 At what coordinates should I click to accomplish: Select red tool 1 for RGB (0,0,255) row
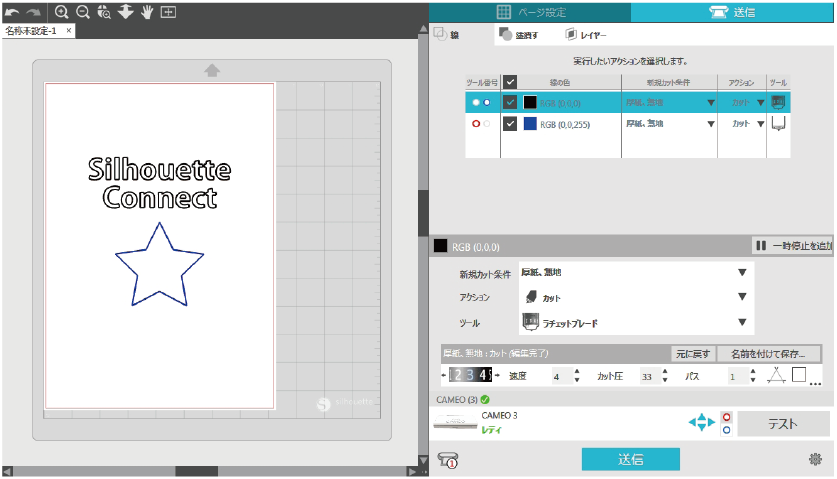click(x=476, y=124)
